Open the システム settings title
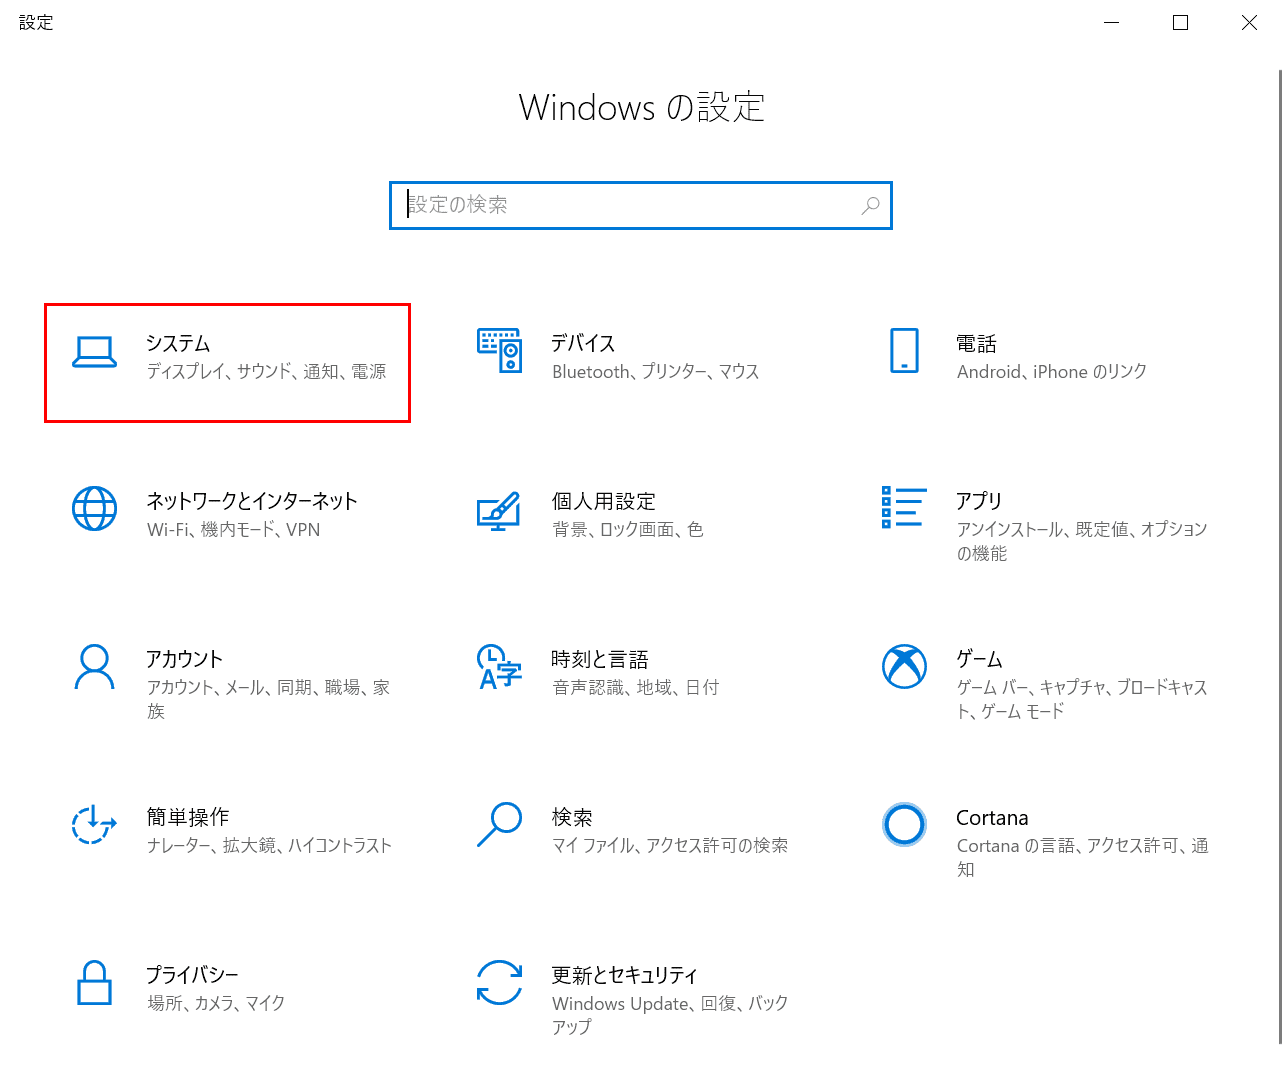Image resolution: width=1285 pixels, height=1076 pixels. coord(178,343)
